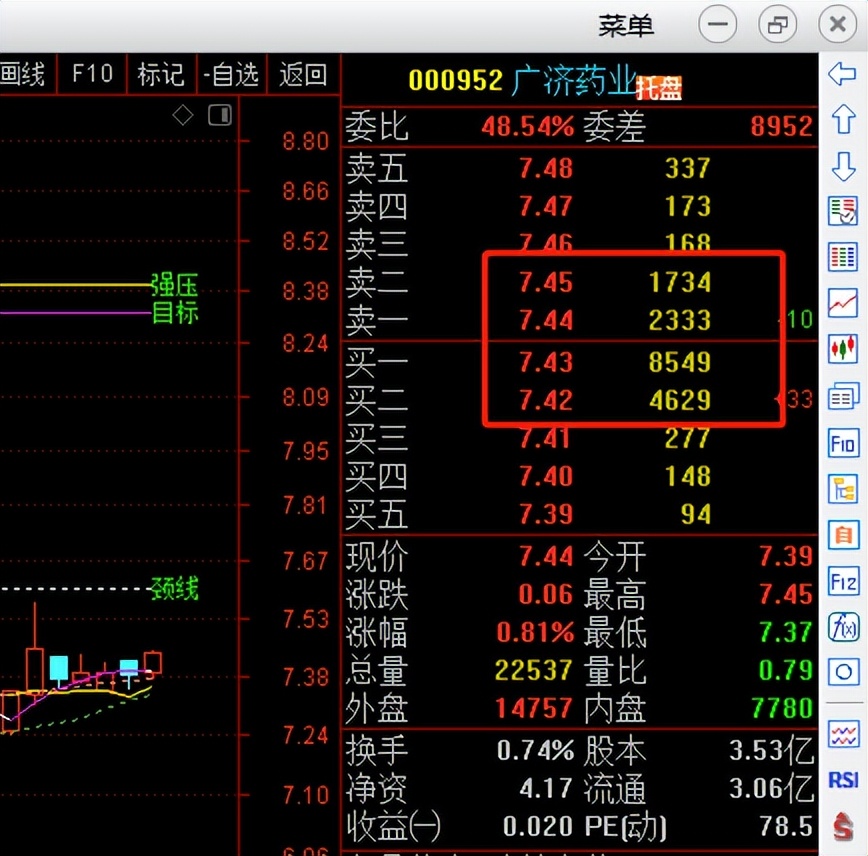The width and height of the screenshot is (868, 856).
Task: Click the 广济药业 stock name header
Action: pos(573,81)
